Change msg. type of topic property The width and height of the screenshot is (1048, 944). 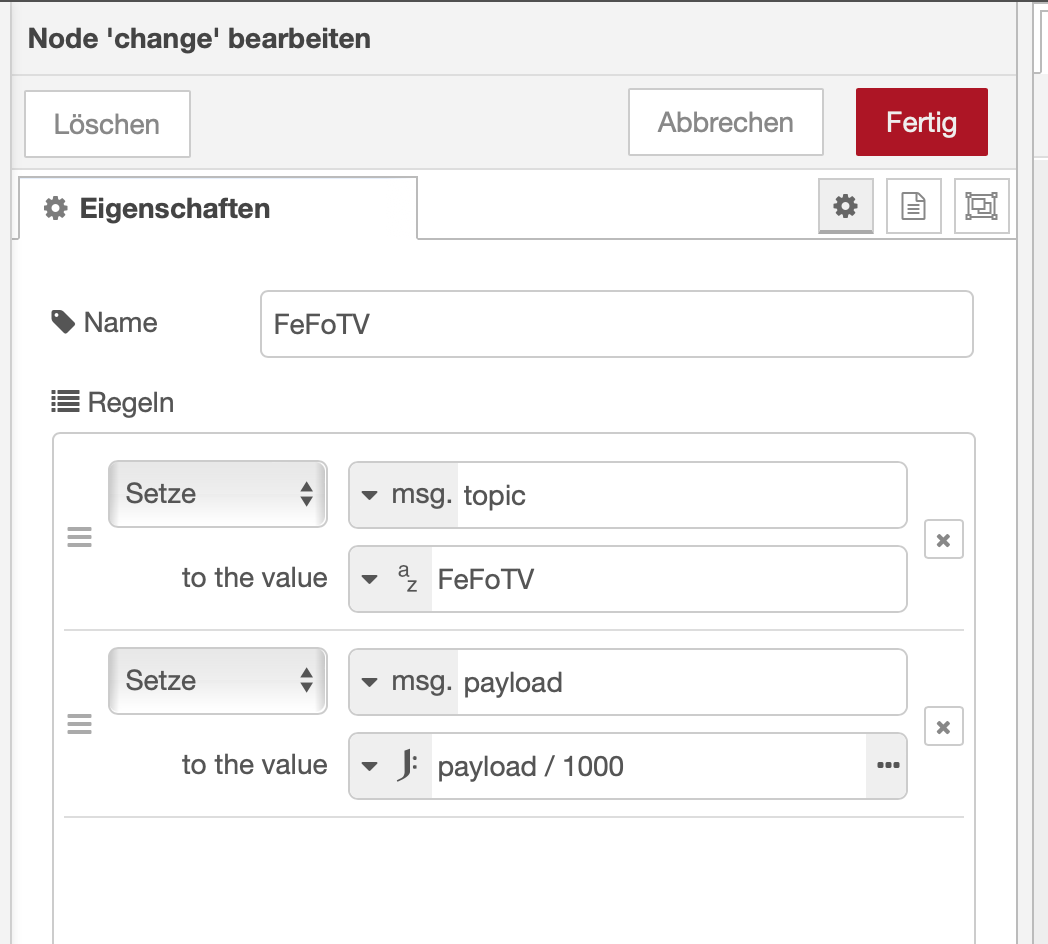click(x=404, y=494)
